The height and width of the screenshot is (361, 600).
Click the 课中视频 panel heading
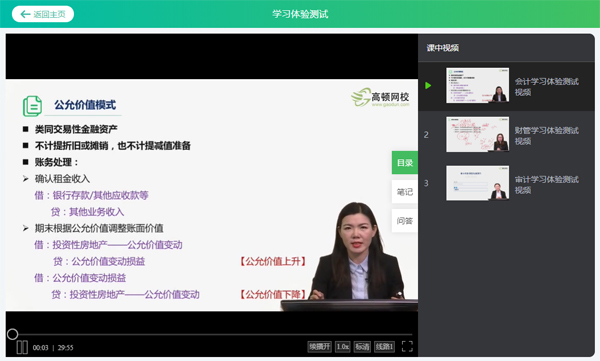[443, 48]
